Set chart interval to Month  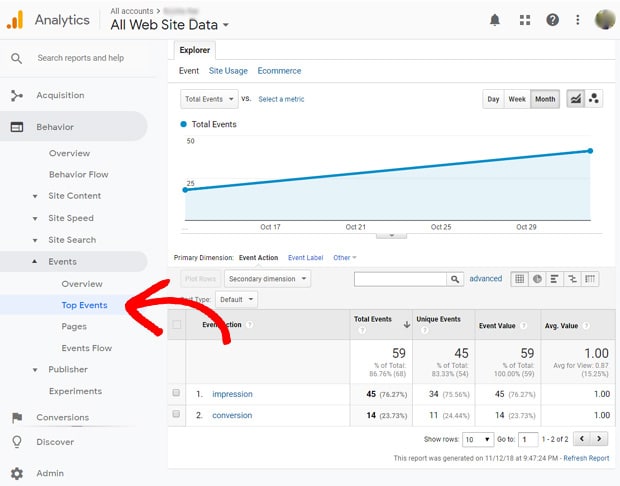click(545, 99)
